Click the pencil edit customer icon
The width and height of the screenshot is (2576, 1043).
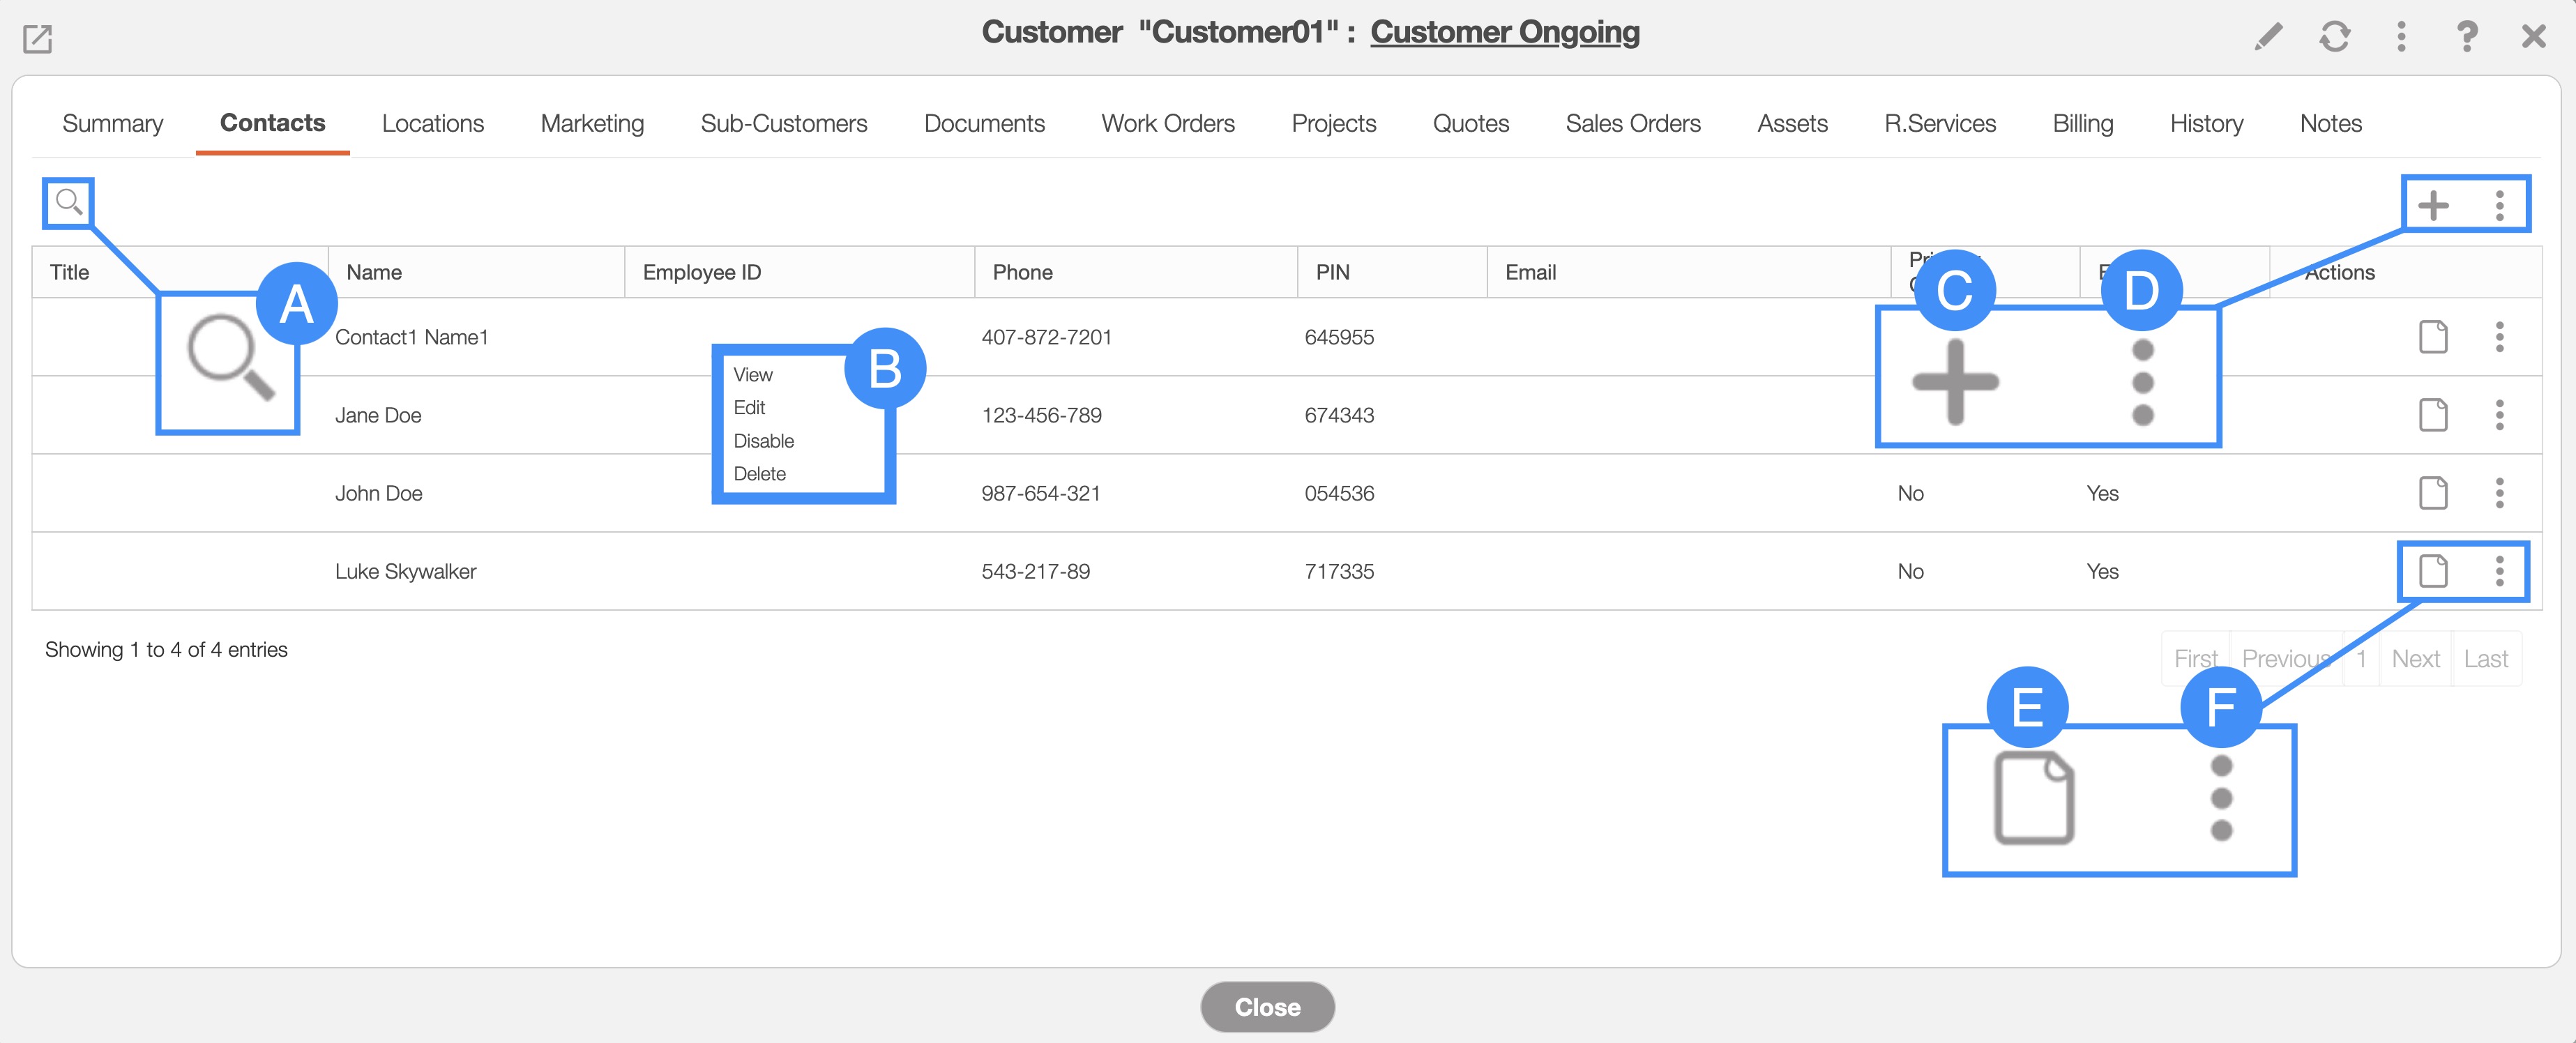point(2268,37)
